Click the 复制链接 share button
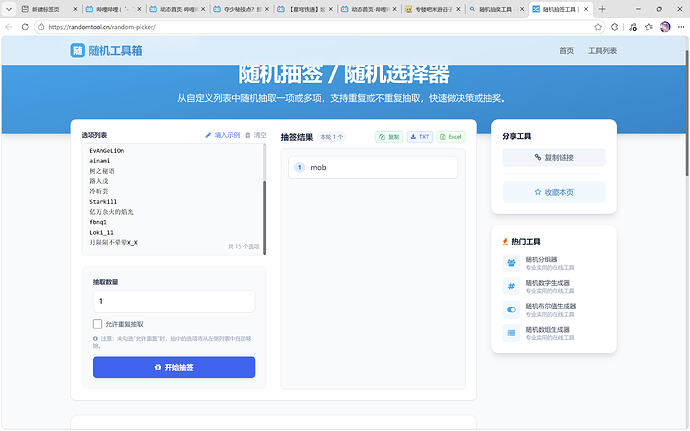The image size is (690, 431). [554, 158]
